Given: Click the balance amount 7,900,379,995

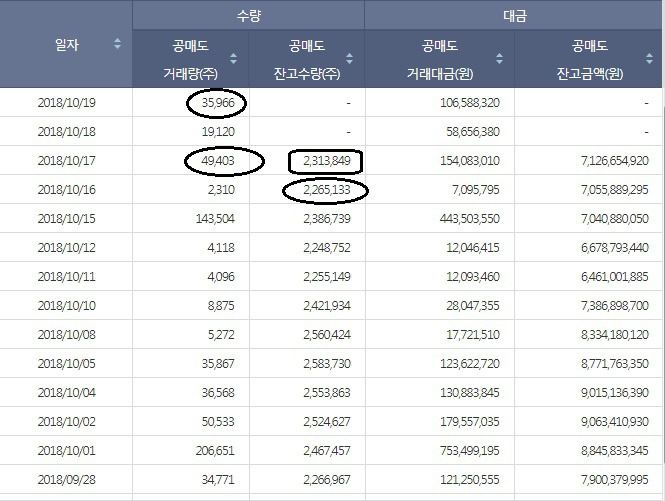Looking at the screenshot, I should pyautogui.click(x=615, y=480).
